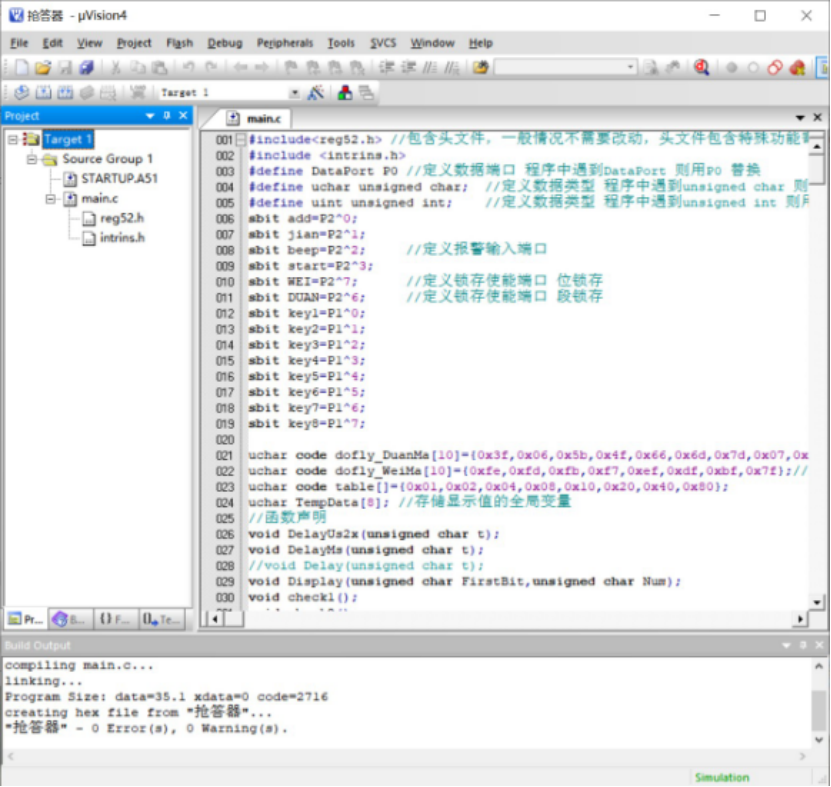Indent the selected lines
This screenshot has width=831, height=787.
[387, 67]
